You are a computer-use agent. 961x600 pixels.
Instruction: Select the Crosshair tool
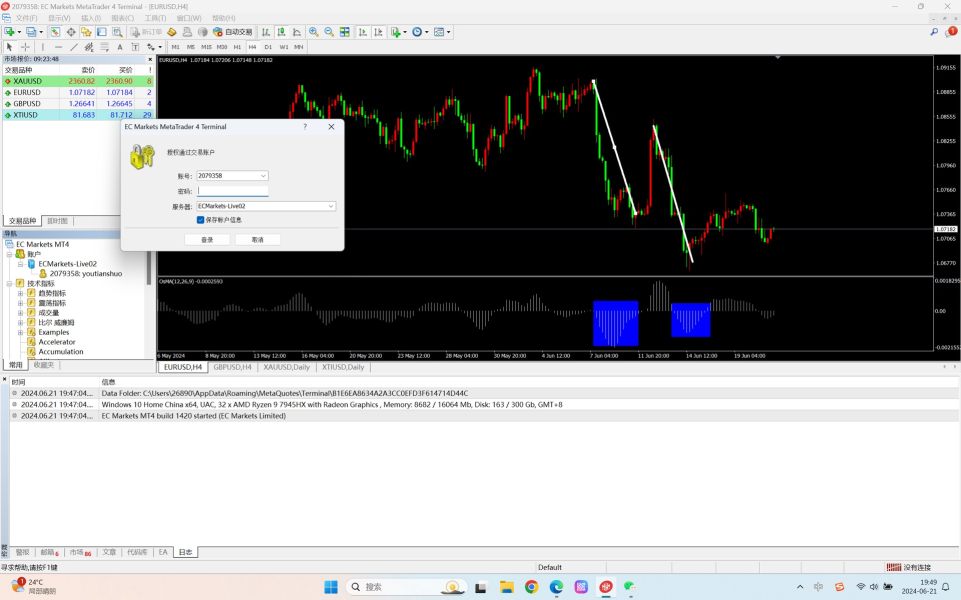pos(25,47)
